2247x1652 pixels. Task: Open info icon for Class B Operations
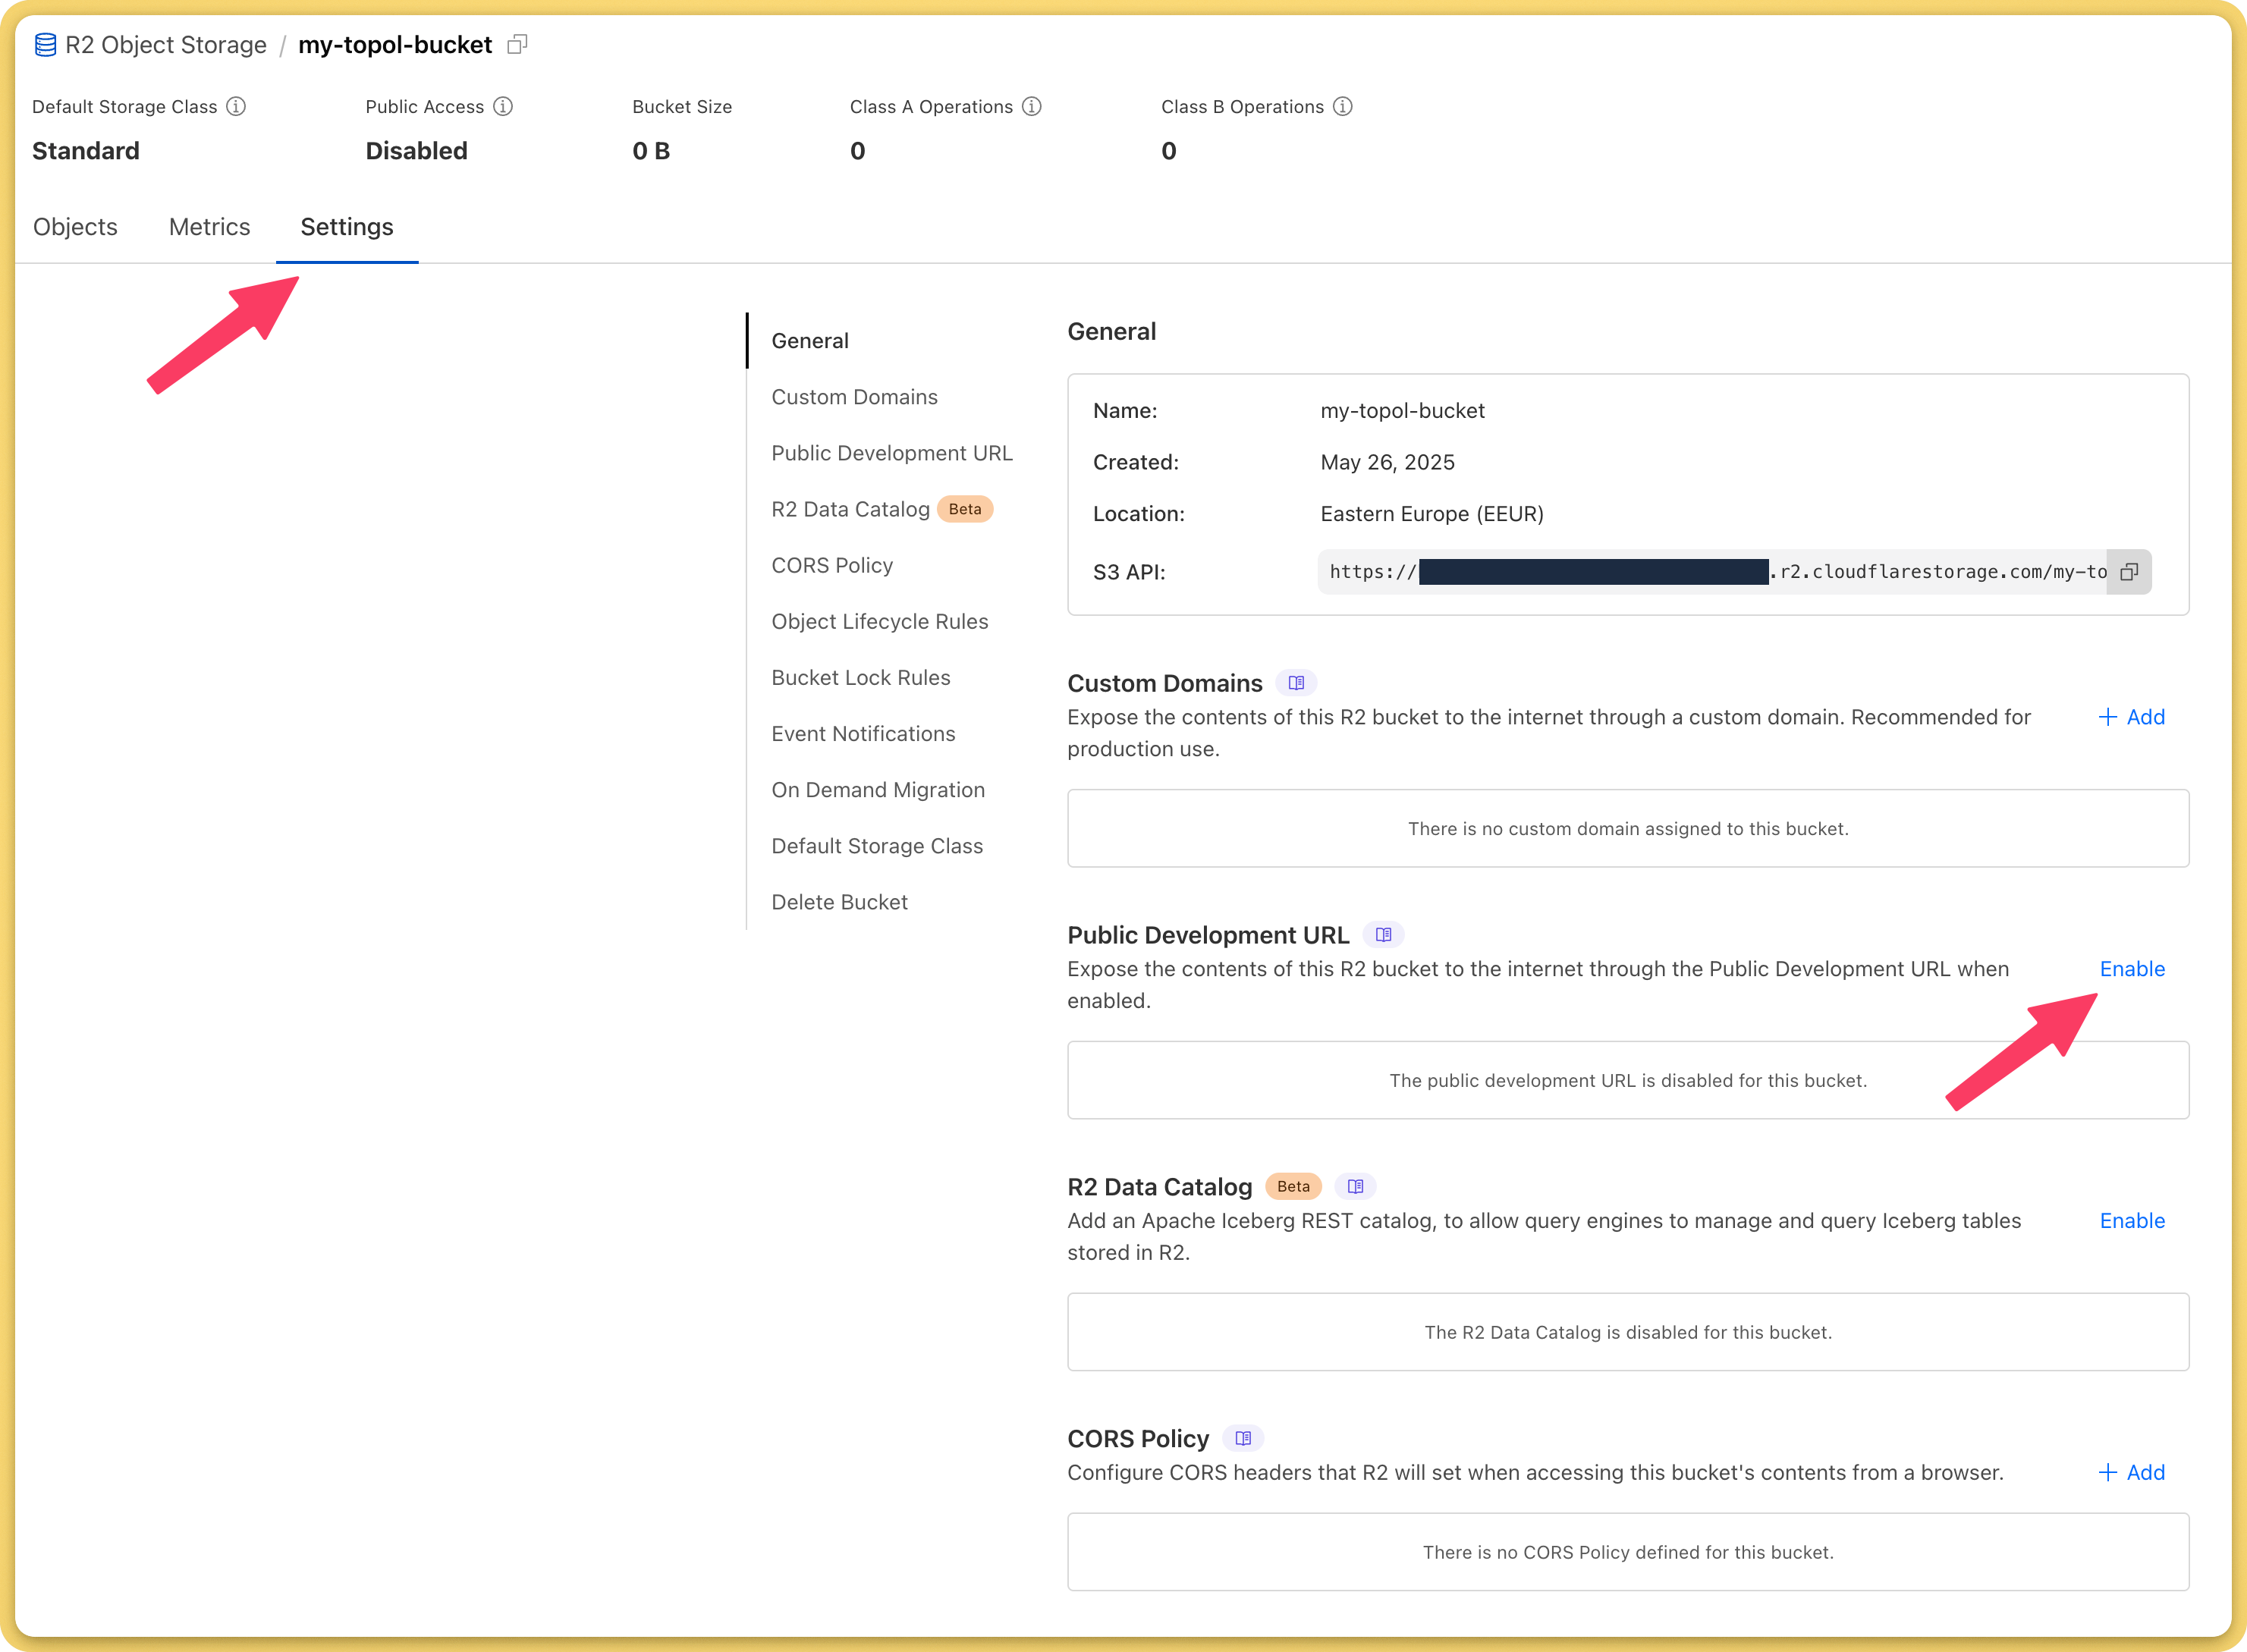(x=1343, y=106)
